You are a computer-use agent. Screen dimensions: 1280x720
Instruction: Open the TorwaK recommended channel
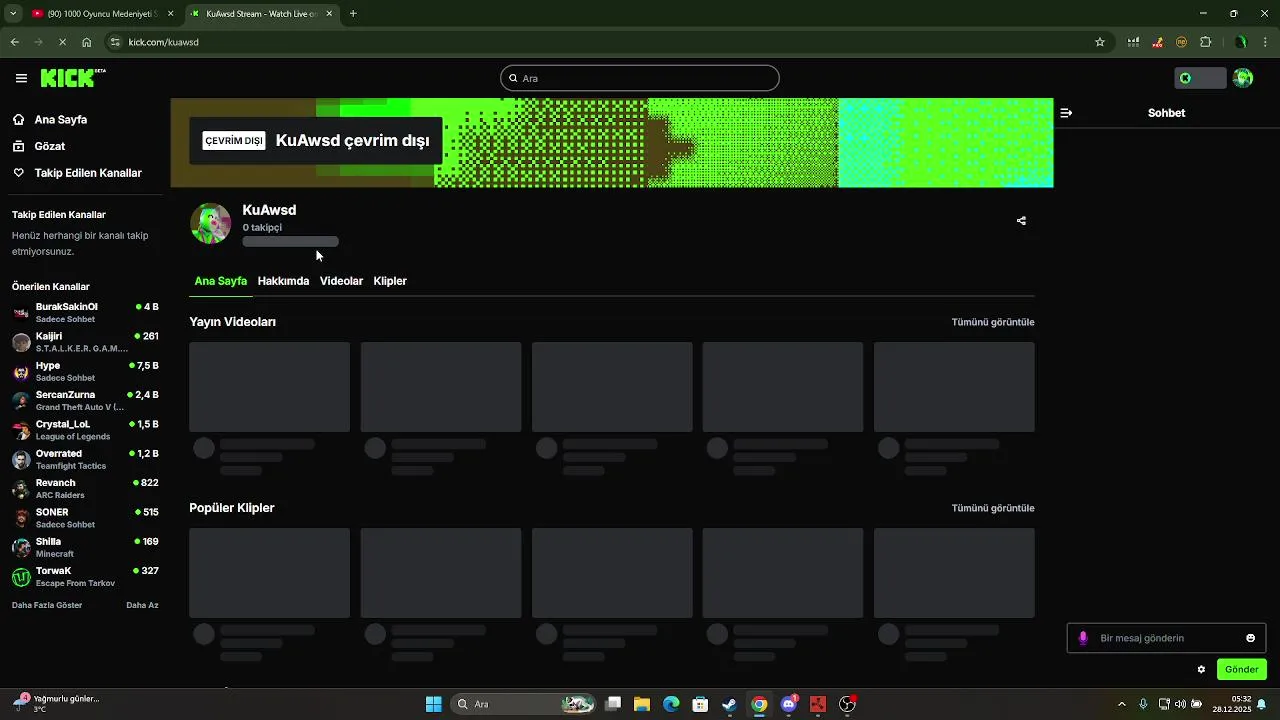click(85, 576)
